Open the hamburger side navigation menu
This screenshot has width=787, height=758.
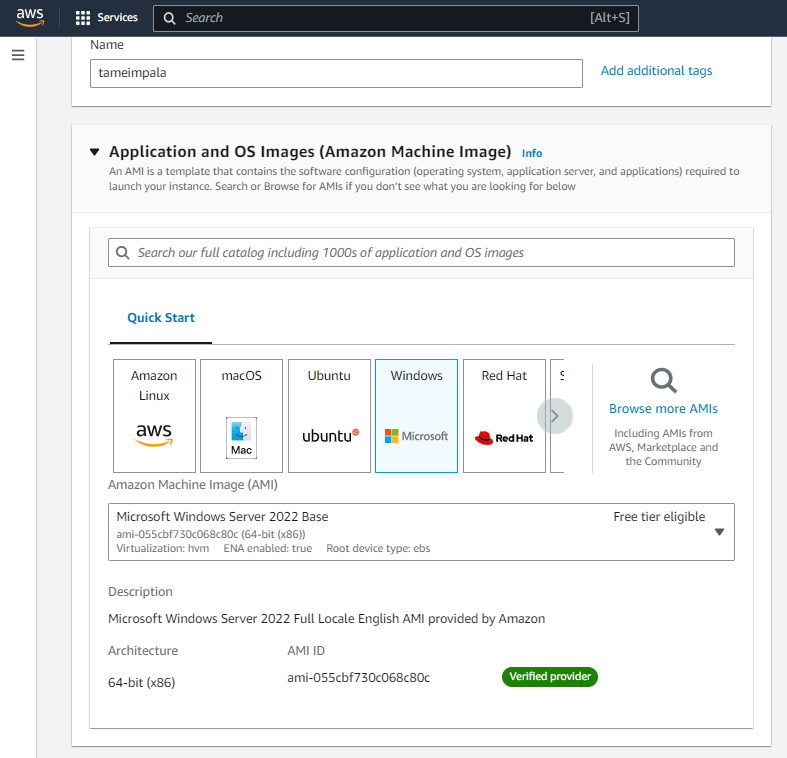(x=18, y=55)
